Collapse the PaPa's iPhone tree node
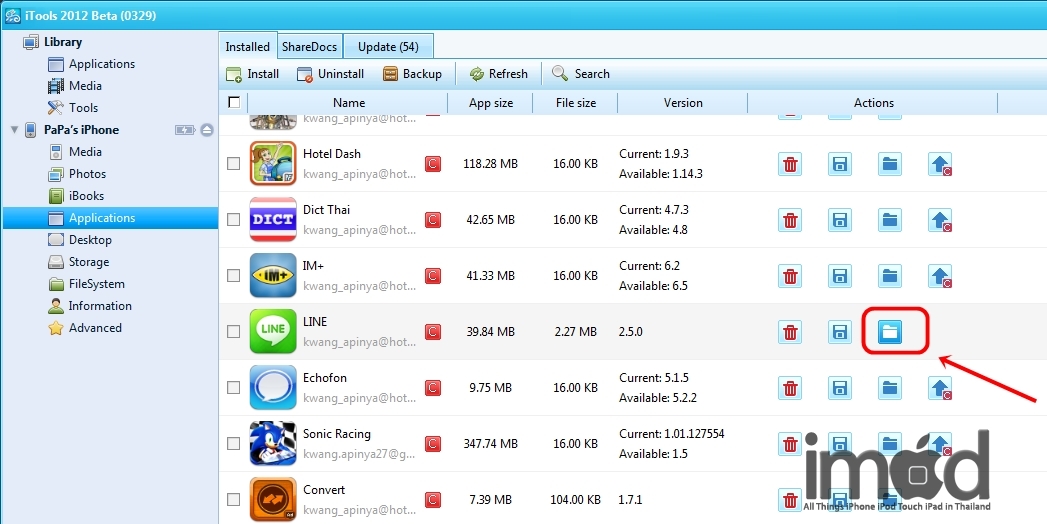 [13, 130]
